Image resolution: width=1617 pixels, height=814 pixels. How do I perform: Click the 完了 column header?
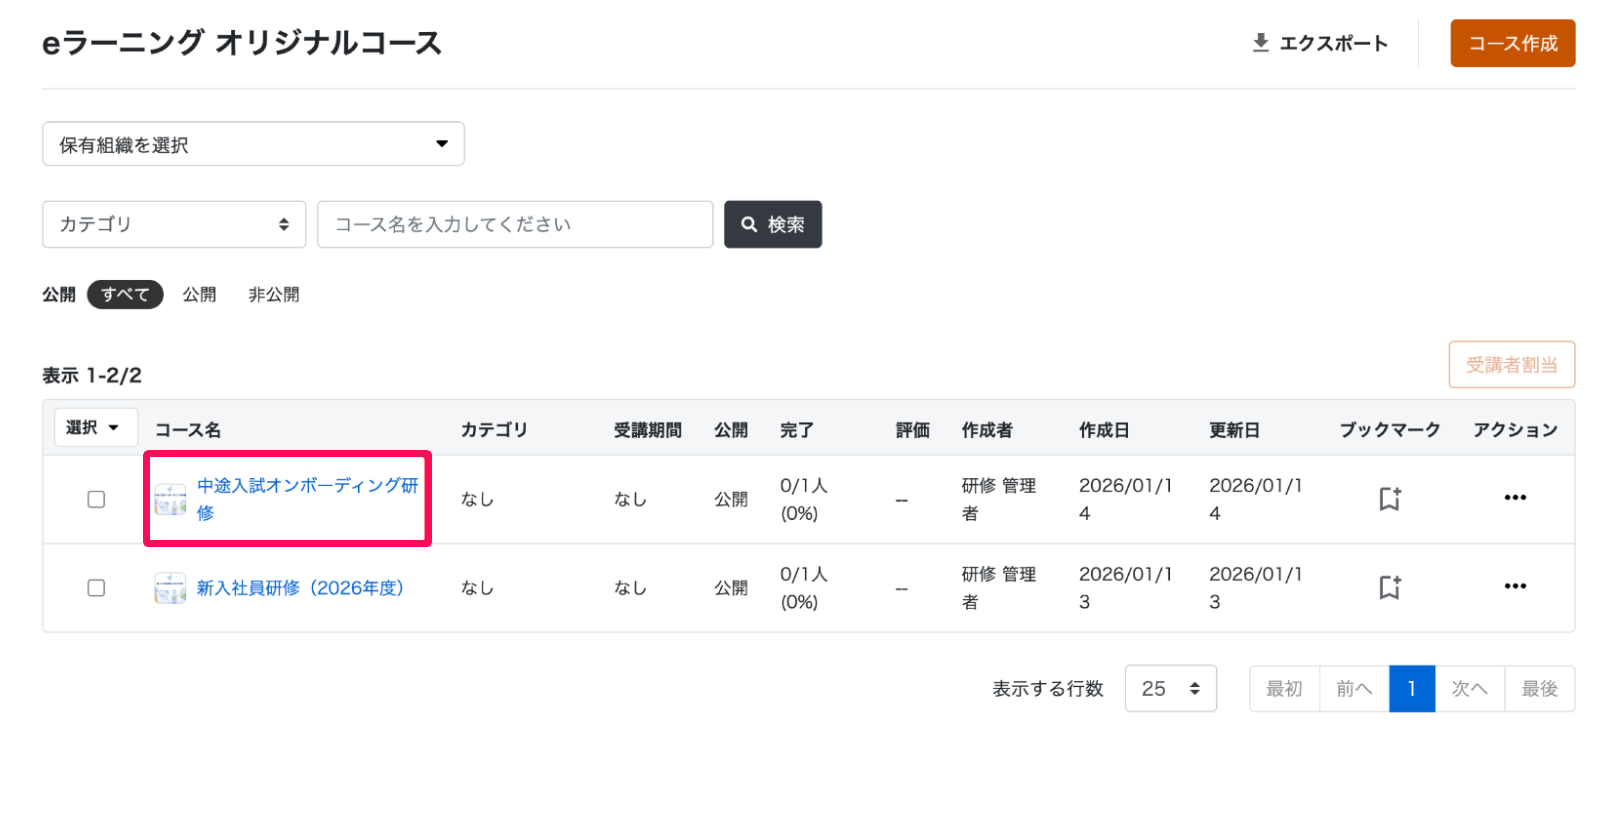797,430
